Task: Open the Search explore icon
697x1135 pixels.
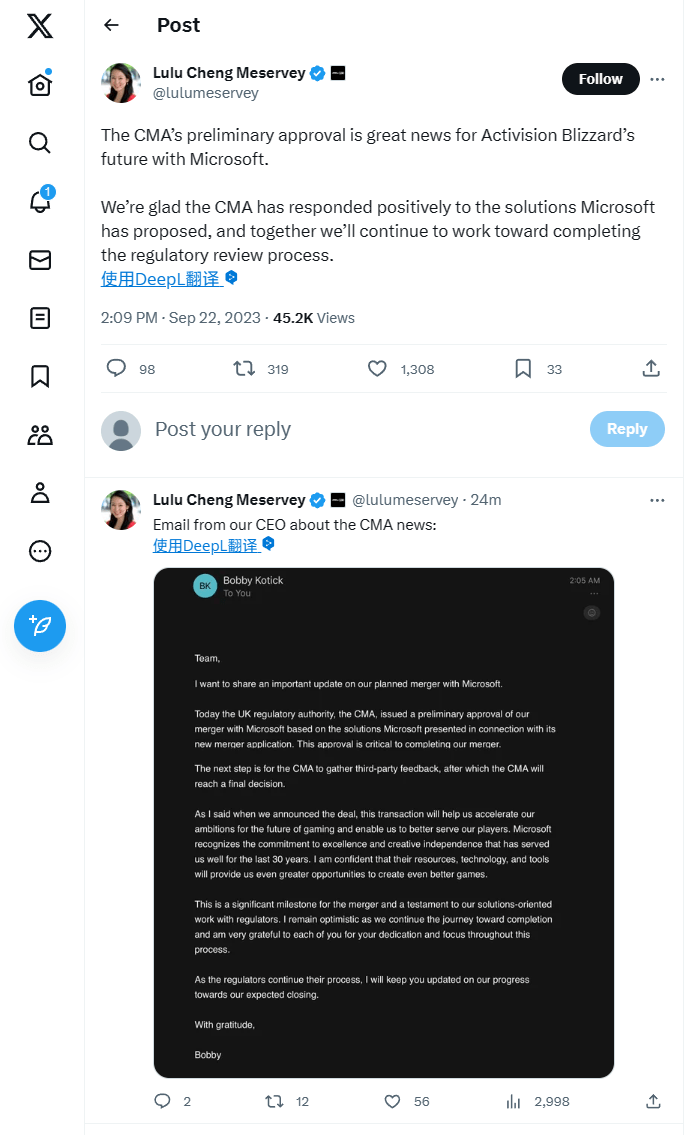Action: pos(40,143)
